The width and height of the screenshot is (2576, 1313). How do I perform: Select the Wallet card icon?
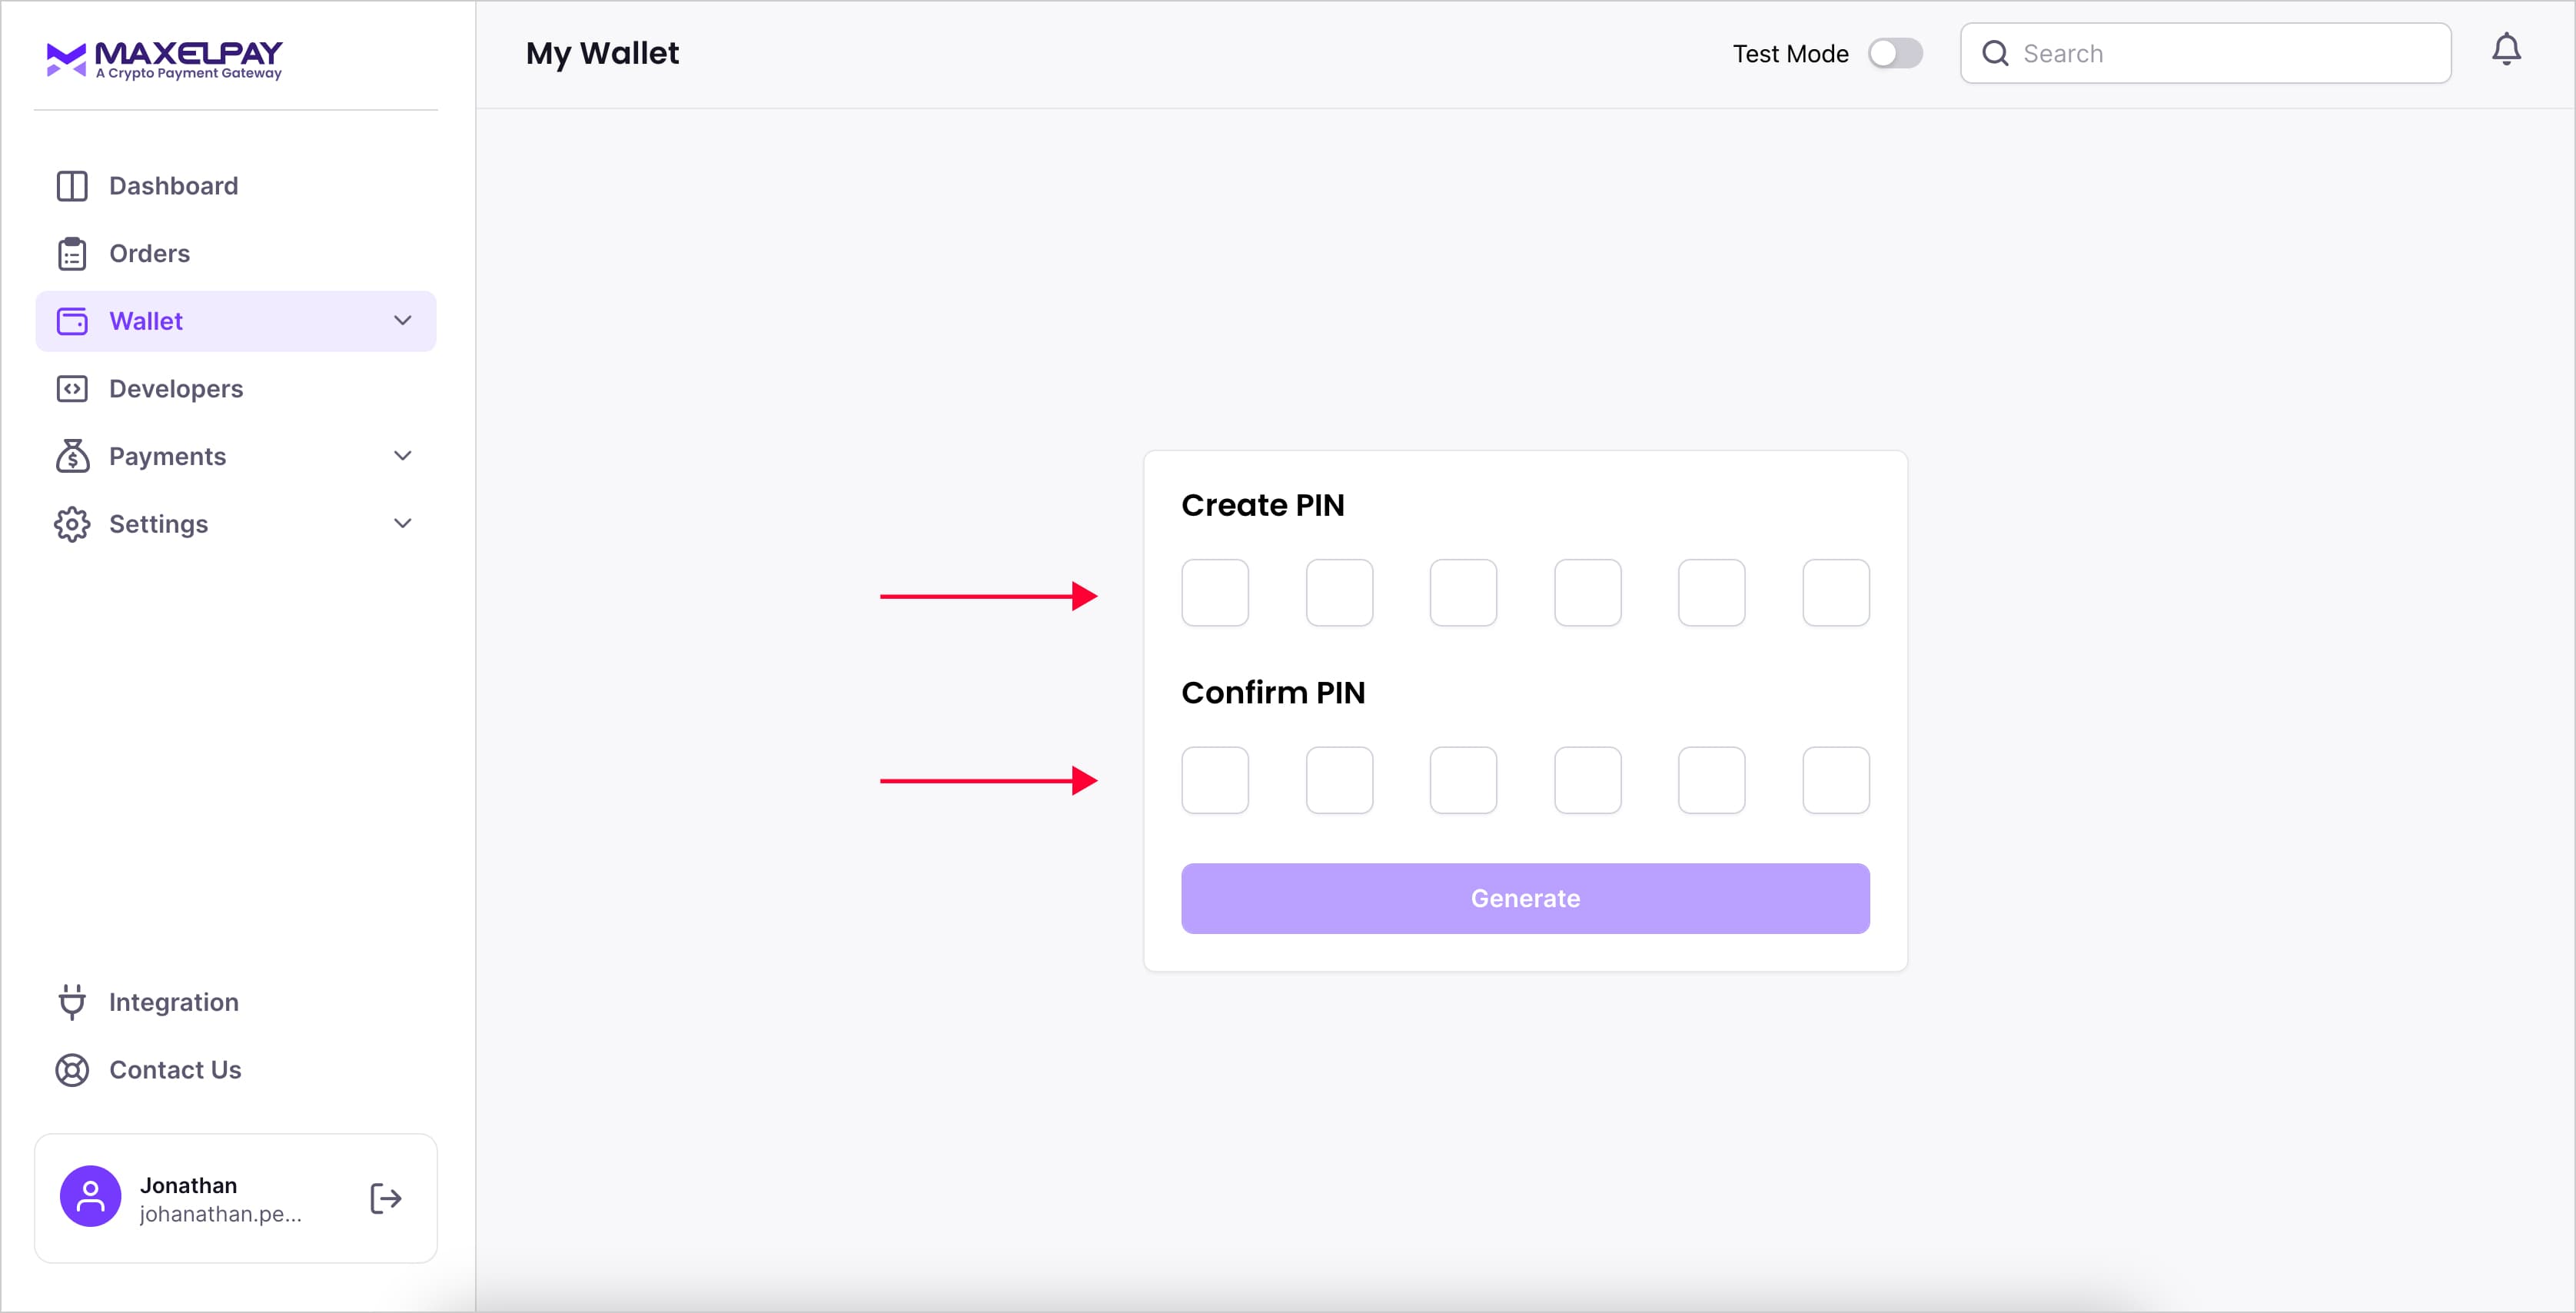72,321
